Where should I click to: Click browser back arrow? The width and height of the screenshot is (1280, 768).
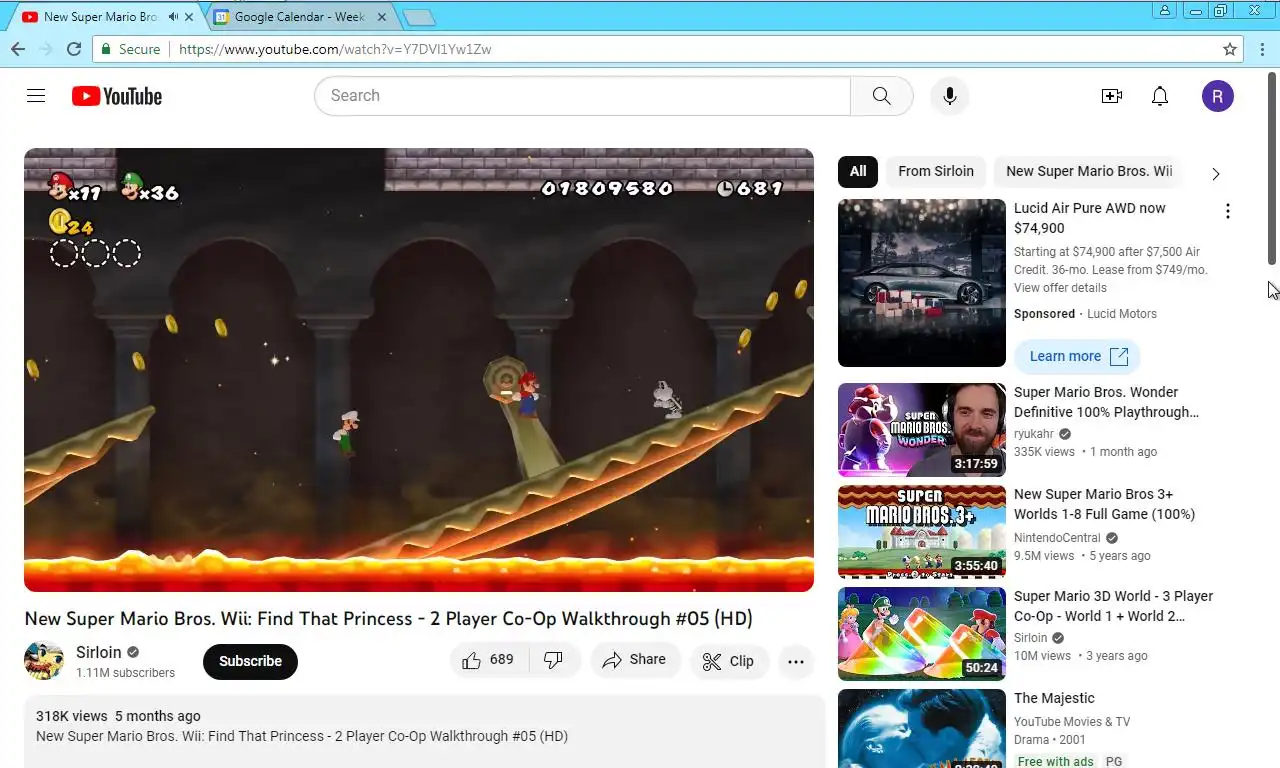(18, 49)
